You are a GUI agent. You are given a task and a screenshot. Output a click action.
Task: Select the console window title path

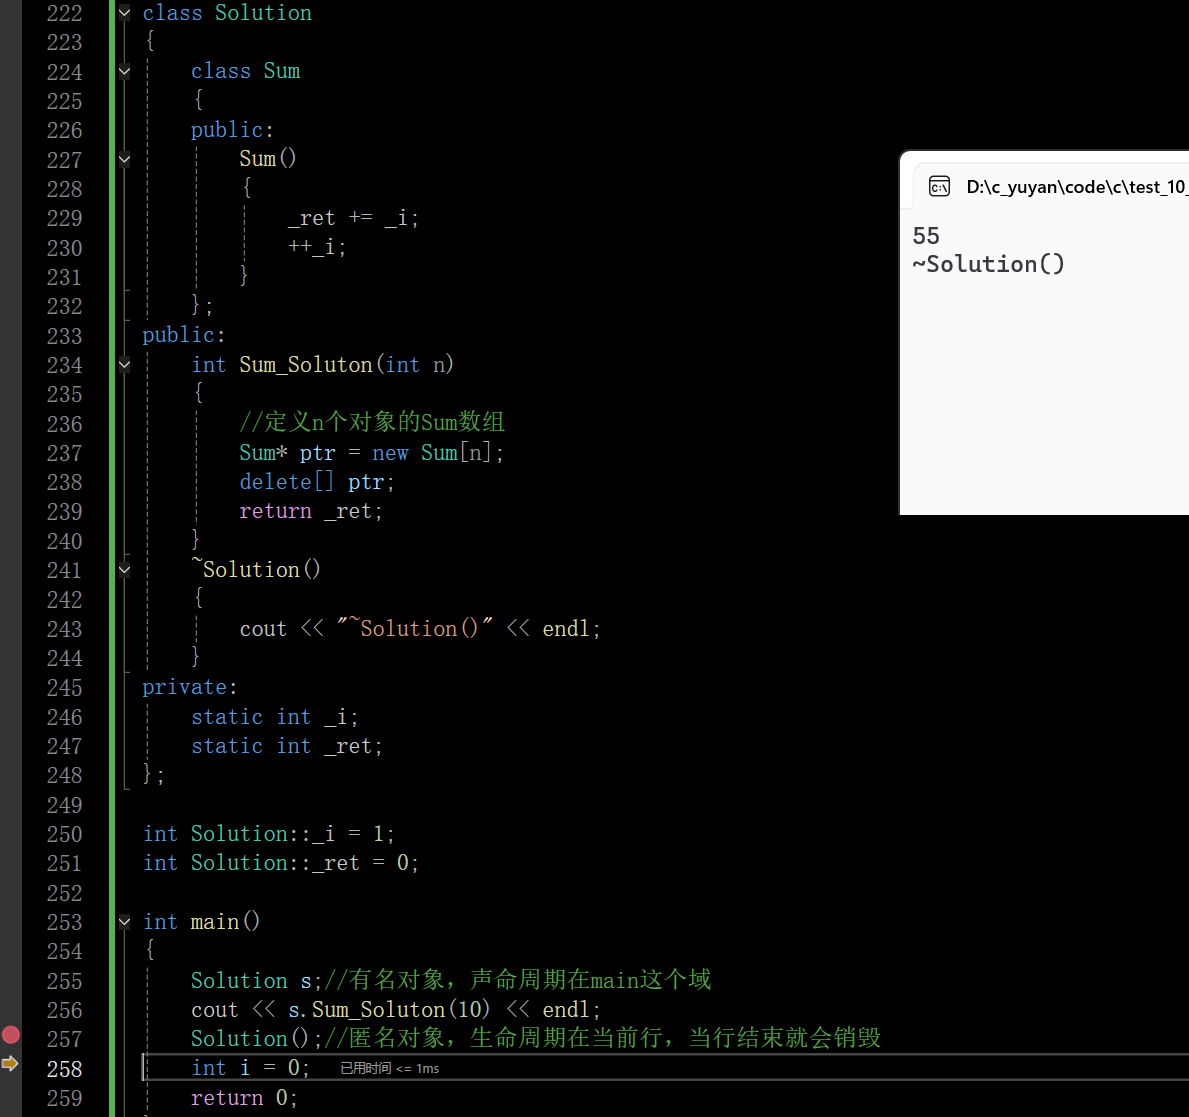[1077, 187]
